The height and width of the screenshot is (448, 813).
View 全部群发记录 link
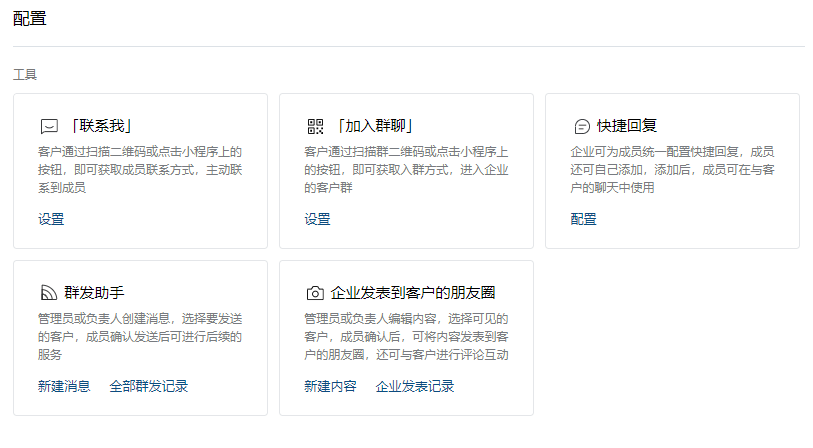coord(149,386)
